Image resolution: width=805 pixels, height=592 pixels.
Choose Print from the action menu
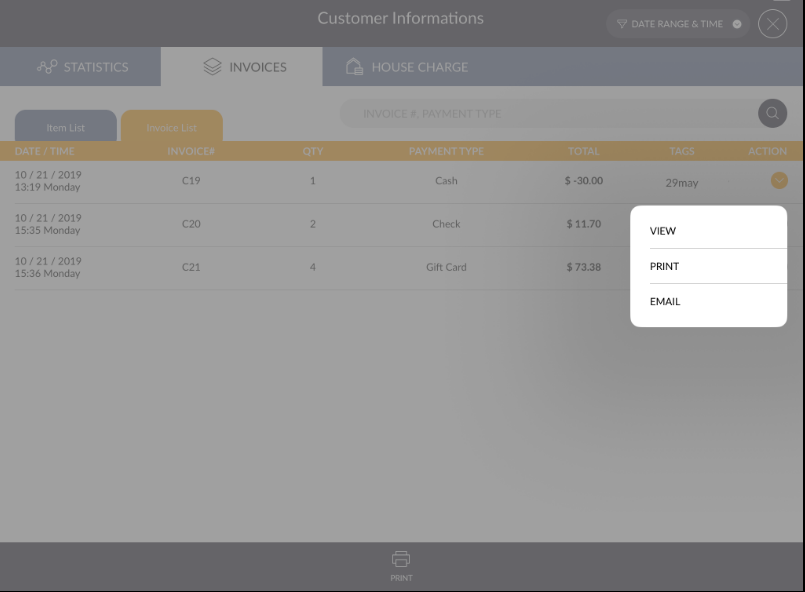(664, 266)
